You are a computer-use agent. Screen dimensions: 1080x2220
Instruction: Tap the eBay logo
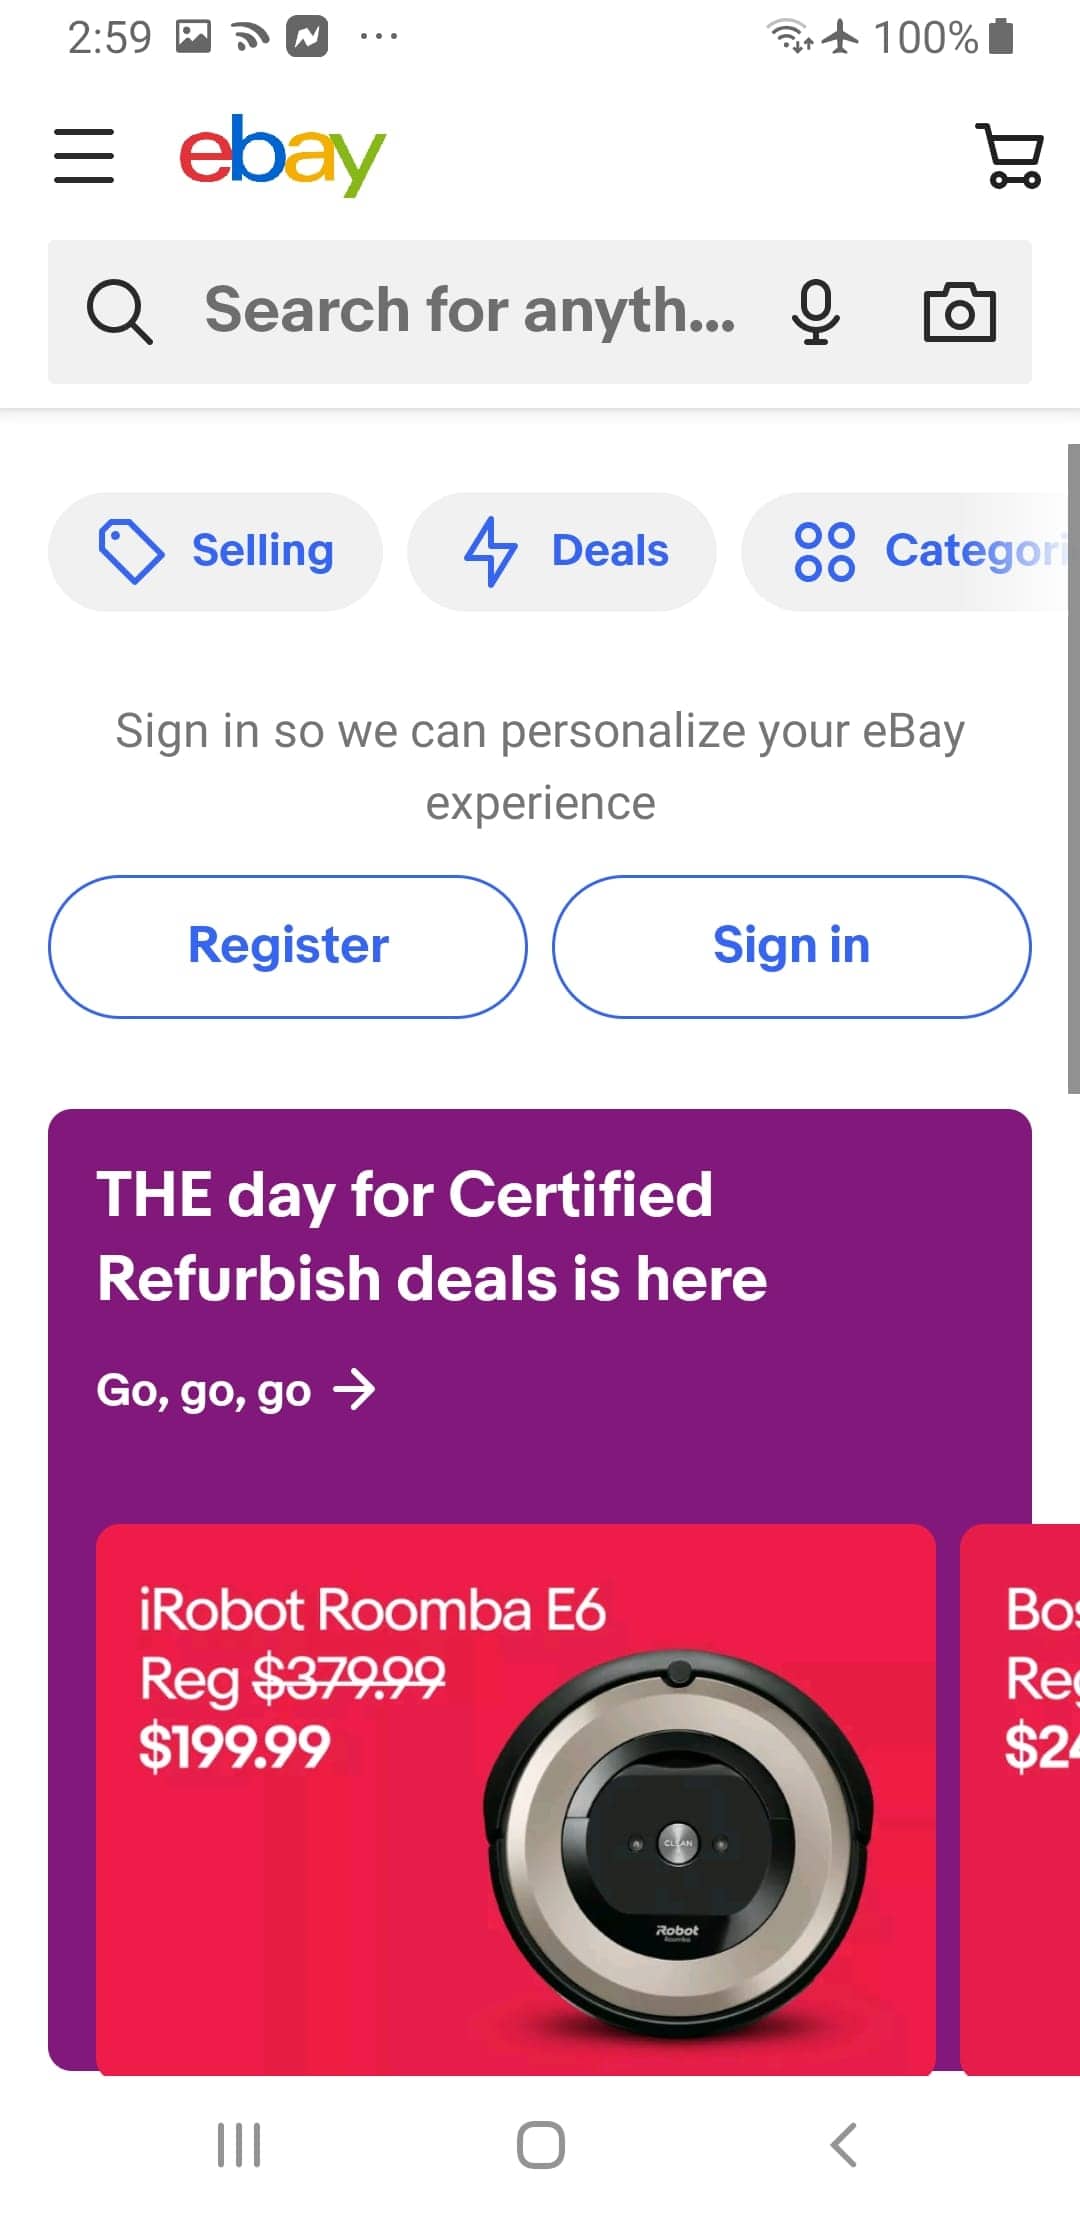[x=282, y=155]
